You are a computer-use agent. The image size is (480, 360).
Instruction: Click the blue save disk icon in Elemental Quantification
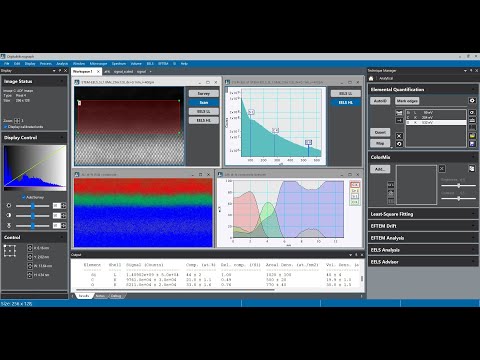472,144
